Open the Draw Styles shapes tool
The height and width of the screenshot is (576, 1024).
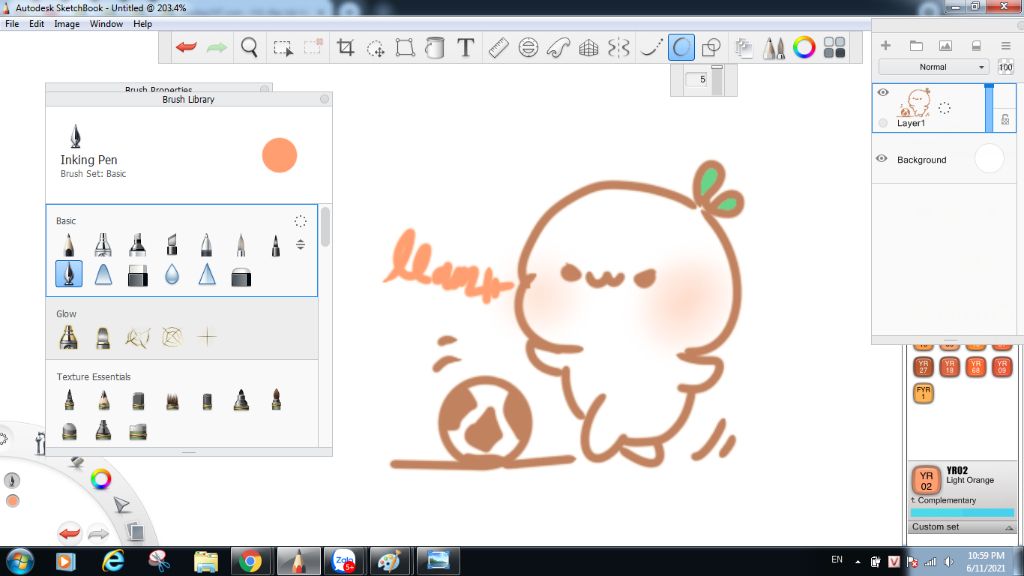tap(711, 47)
